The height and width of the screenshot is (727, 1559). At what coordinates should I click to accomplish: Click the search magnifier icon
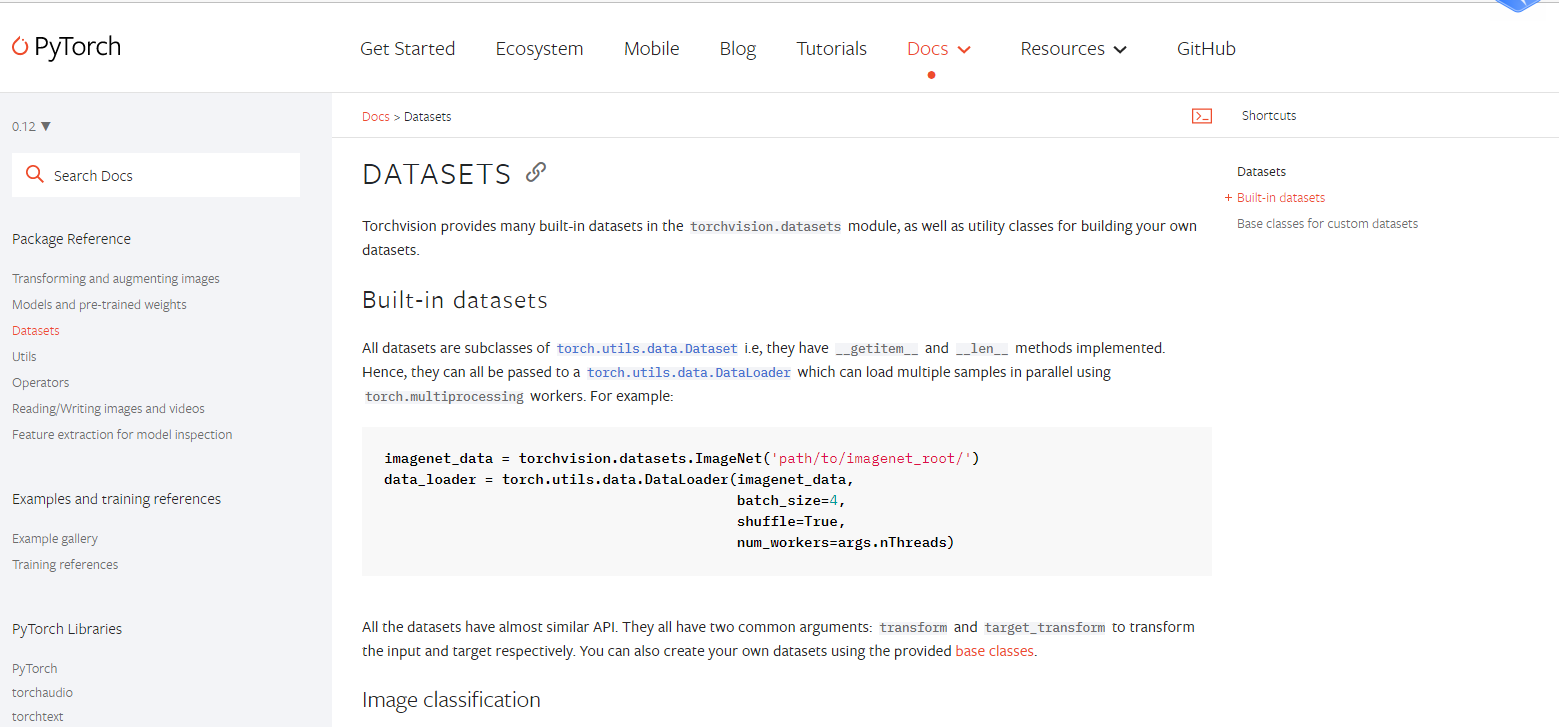pos(34,175)
